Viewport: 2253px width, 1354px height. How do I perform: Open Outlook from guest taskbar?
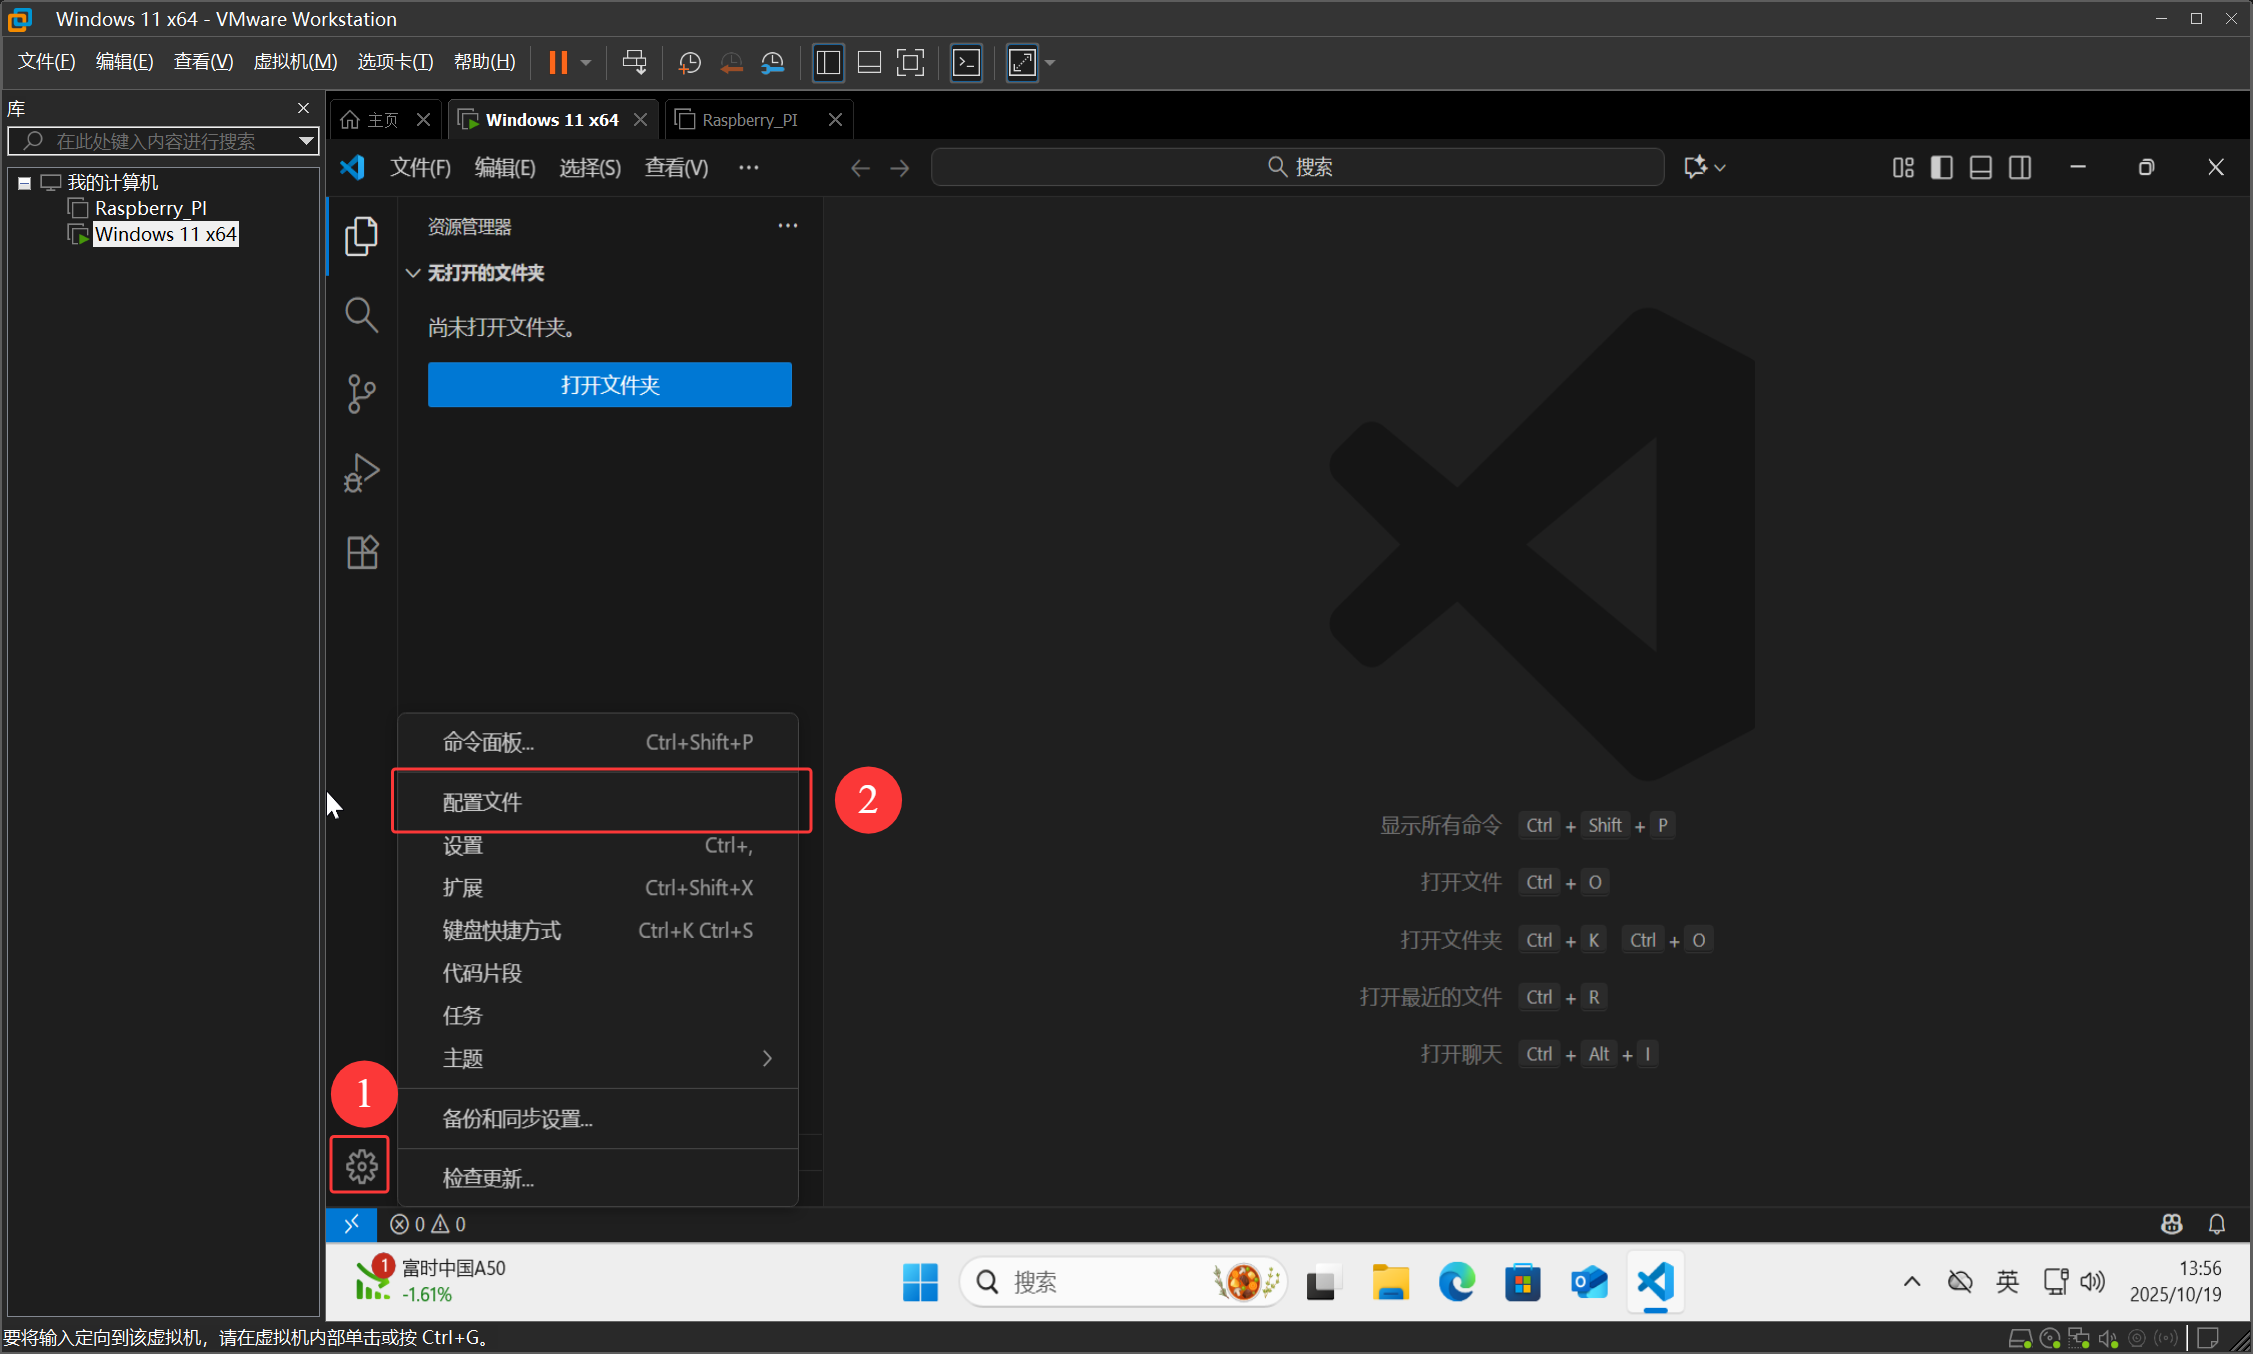click(x=1588, y=1282)
